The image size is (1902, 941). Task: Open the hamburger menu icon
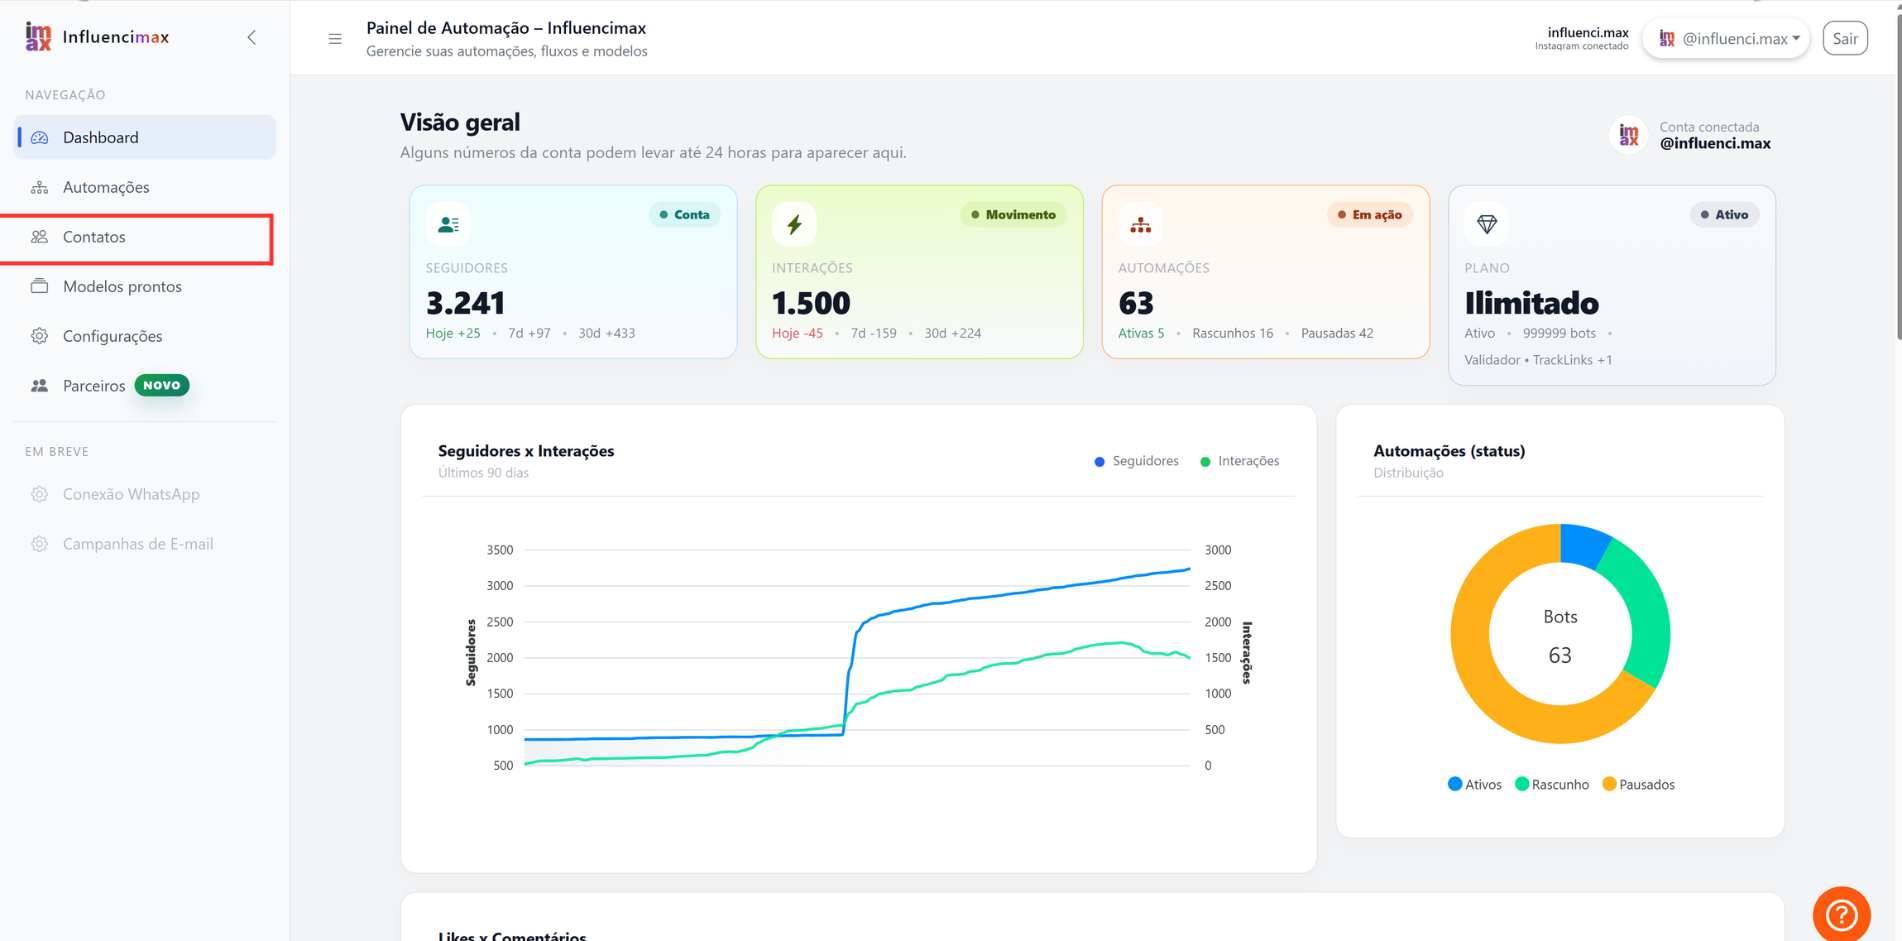pyautogui.click(x=335, y=39)
